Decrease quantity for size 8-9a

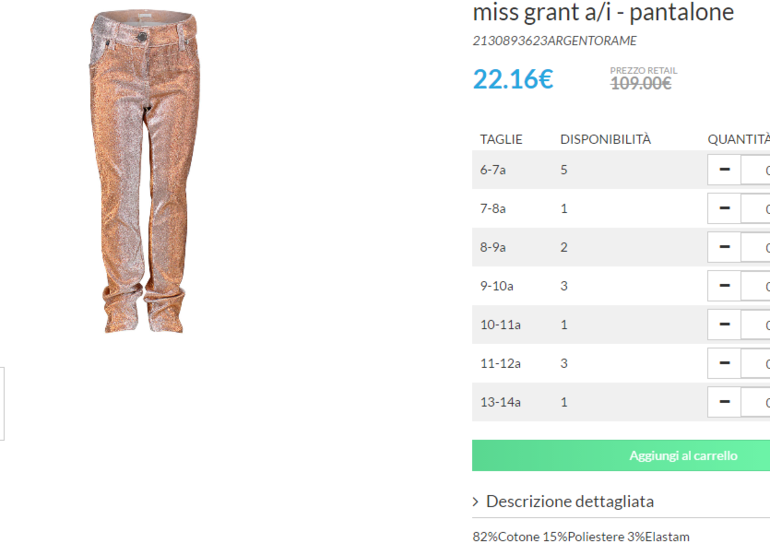click(724, 247)
